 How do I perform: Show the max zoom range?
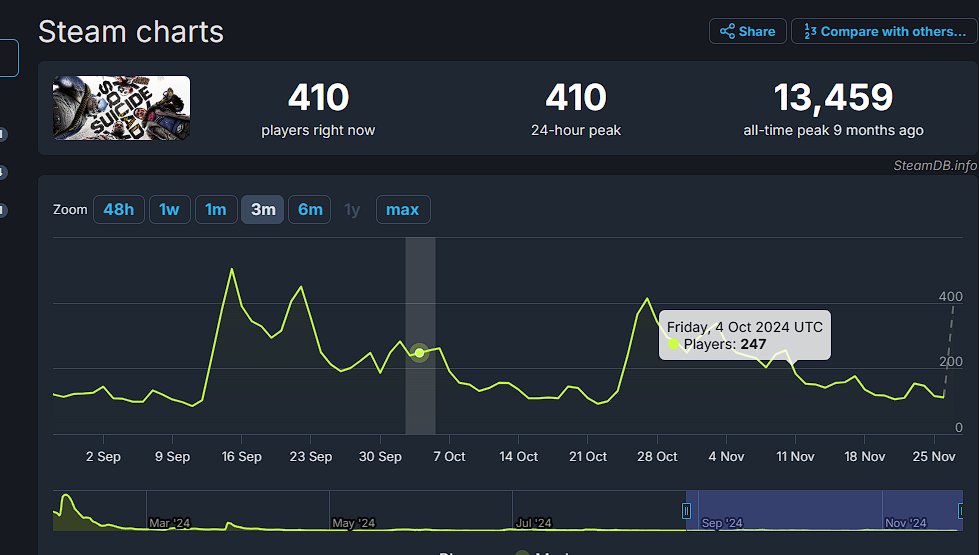tap(403, 210)
